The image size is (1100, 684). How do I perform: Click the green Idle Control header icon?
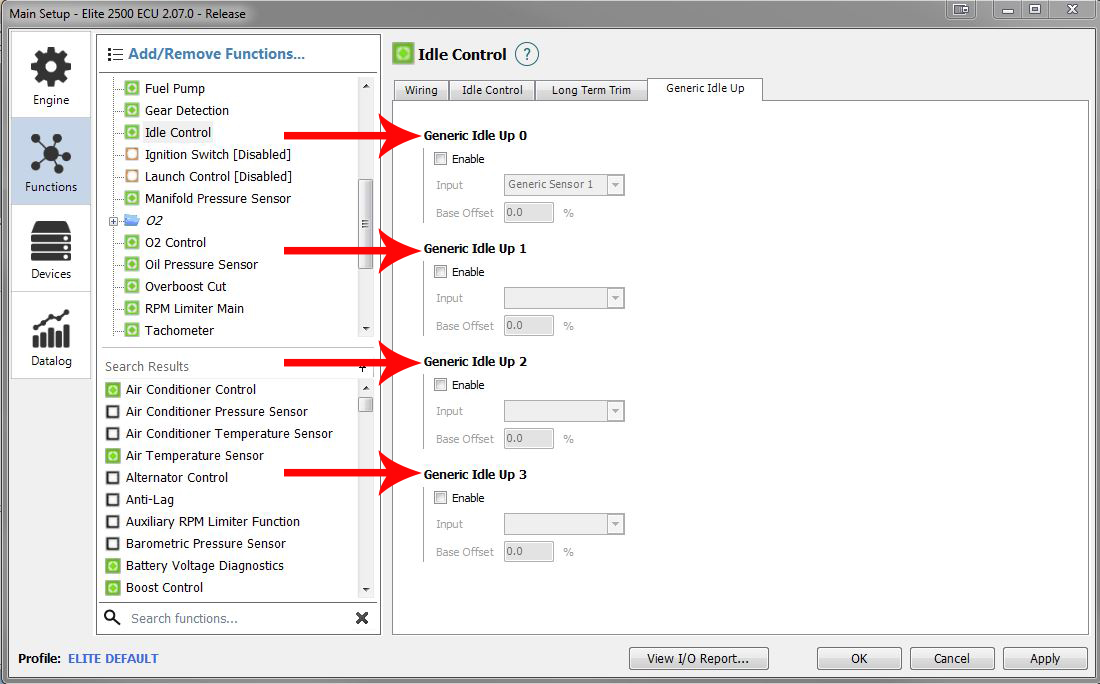pyautogui.click(x=403, y=53)
